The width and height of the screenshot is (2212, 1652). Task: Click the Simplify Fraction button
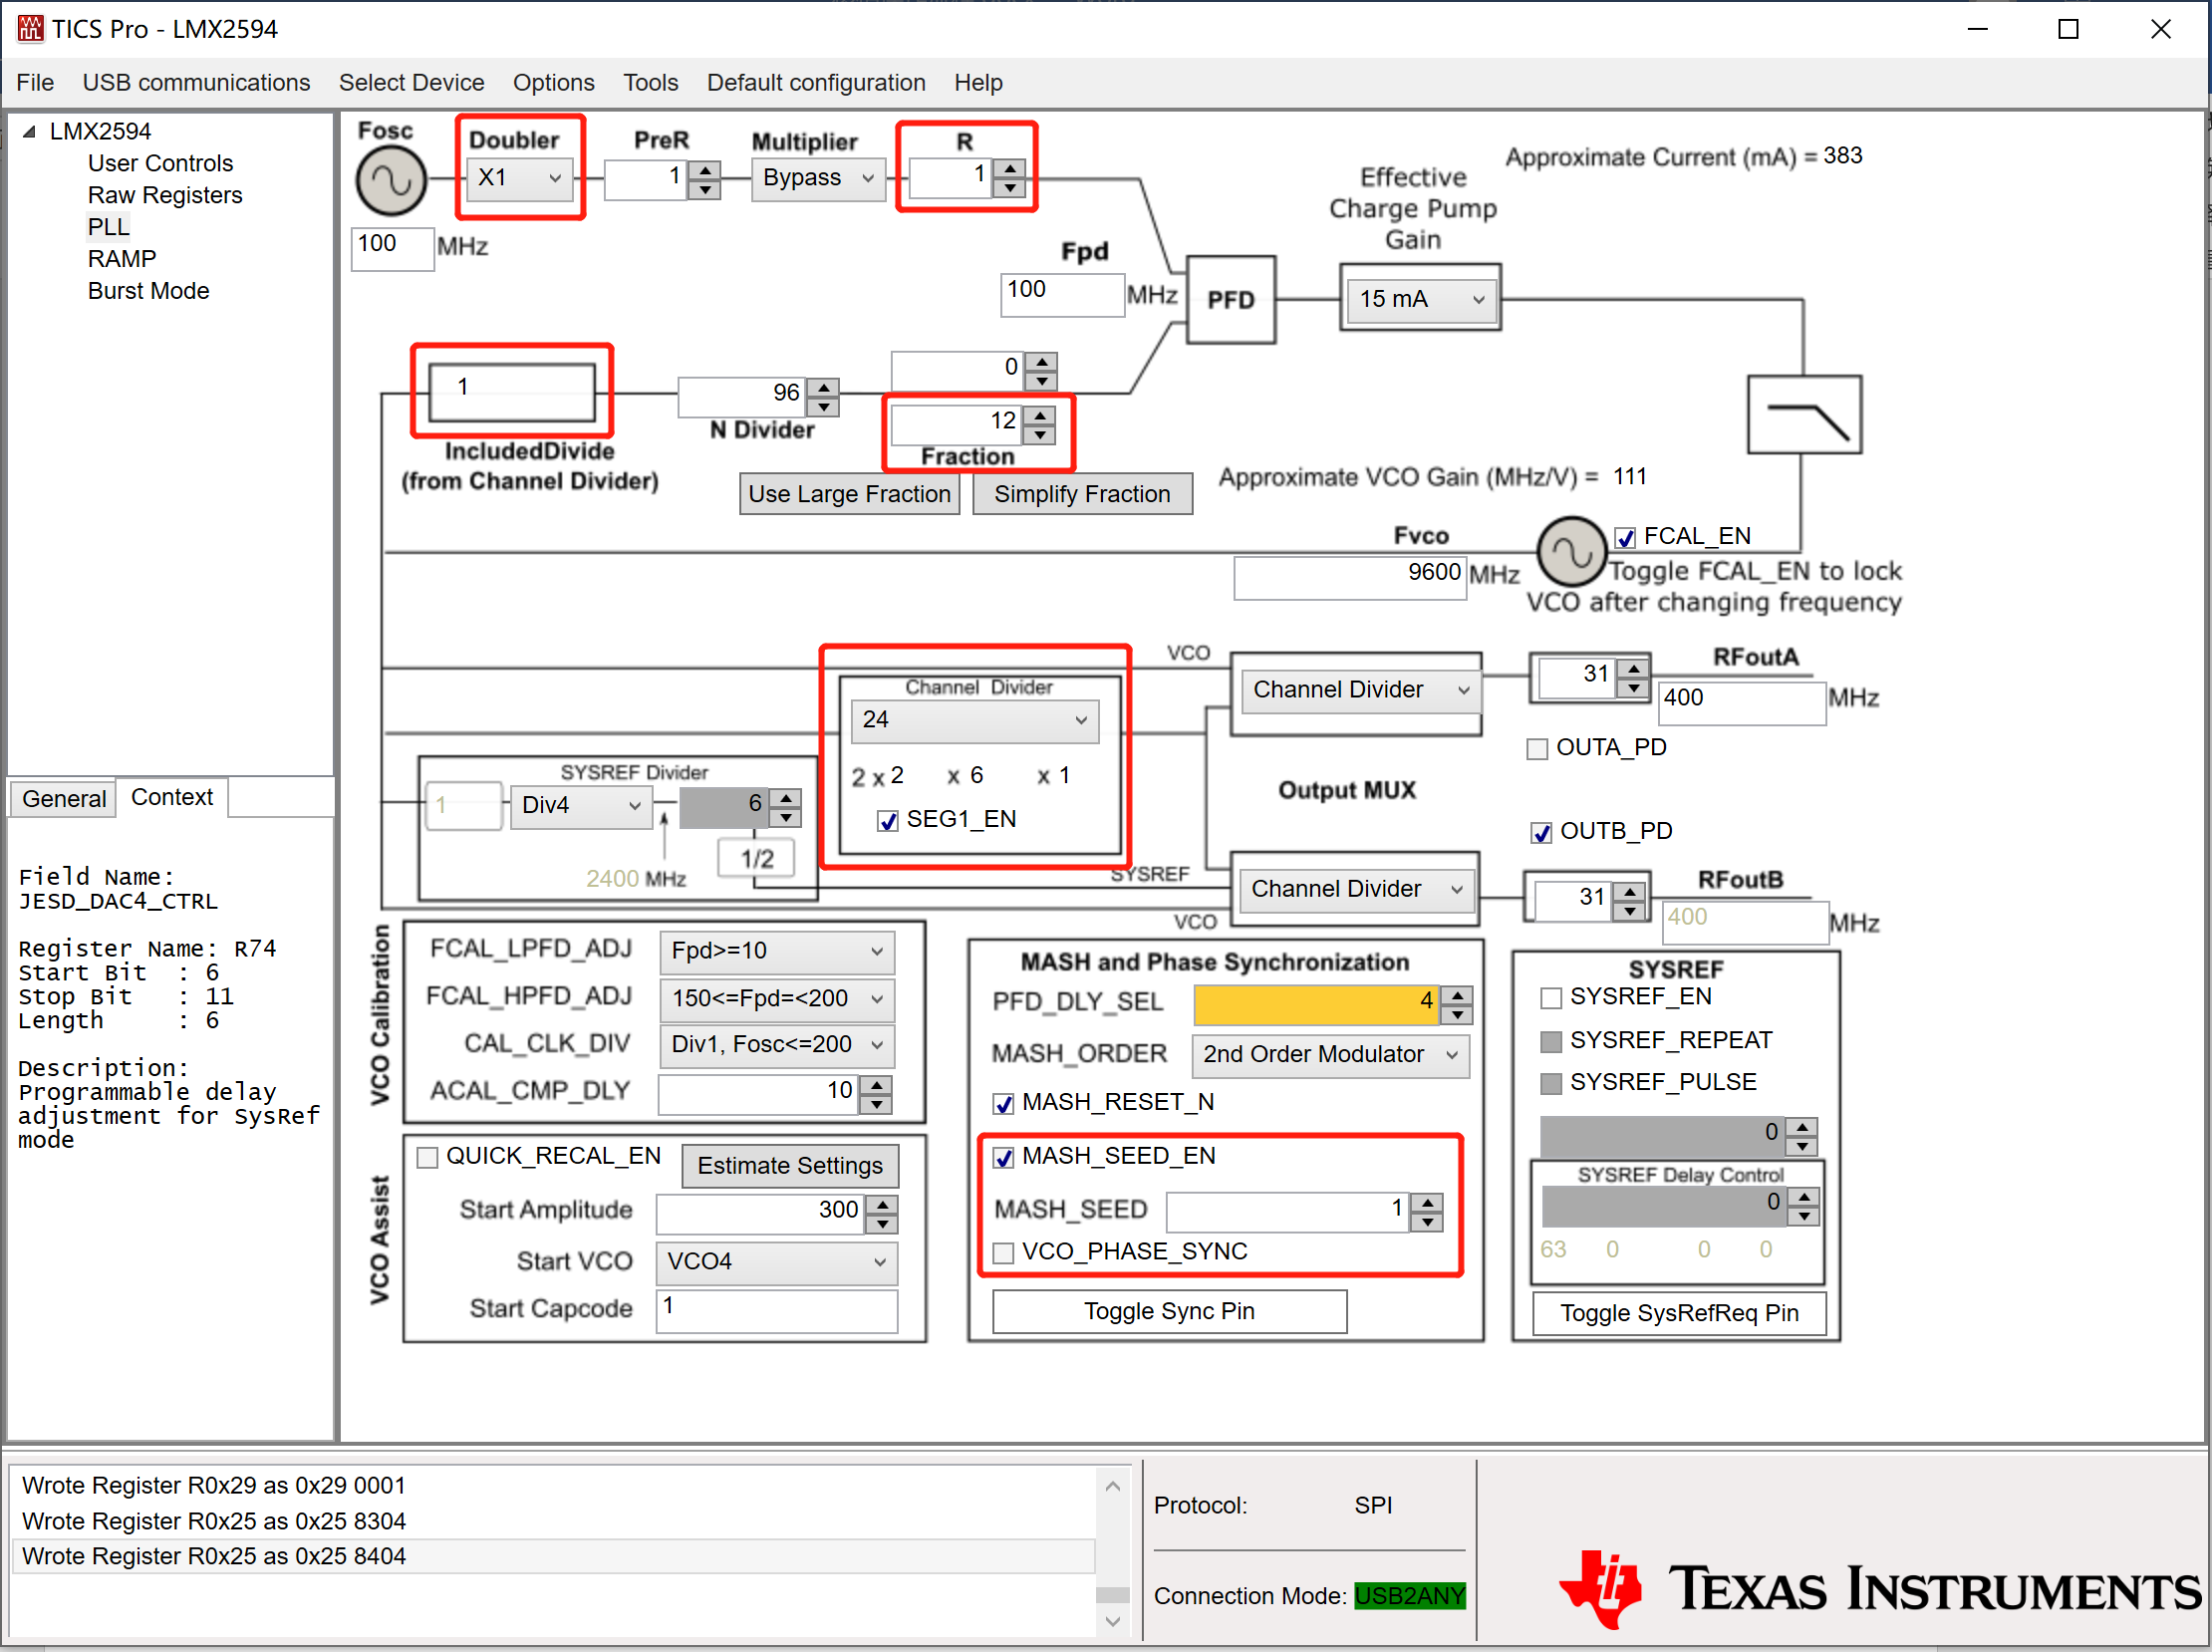pyautogui.click(x=1081, y=494)
